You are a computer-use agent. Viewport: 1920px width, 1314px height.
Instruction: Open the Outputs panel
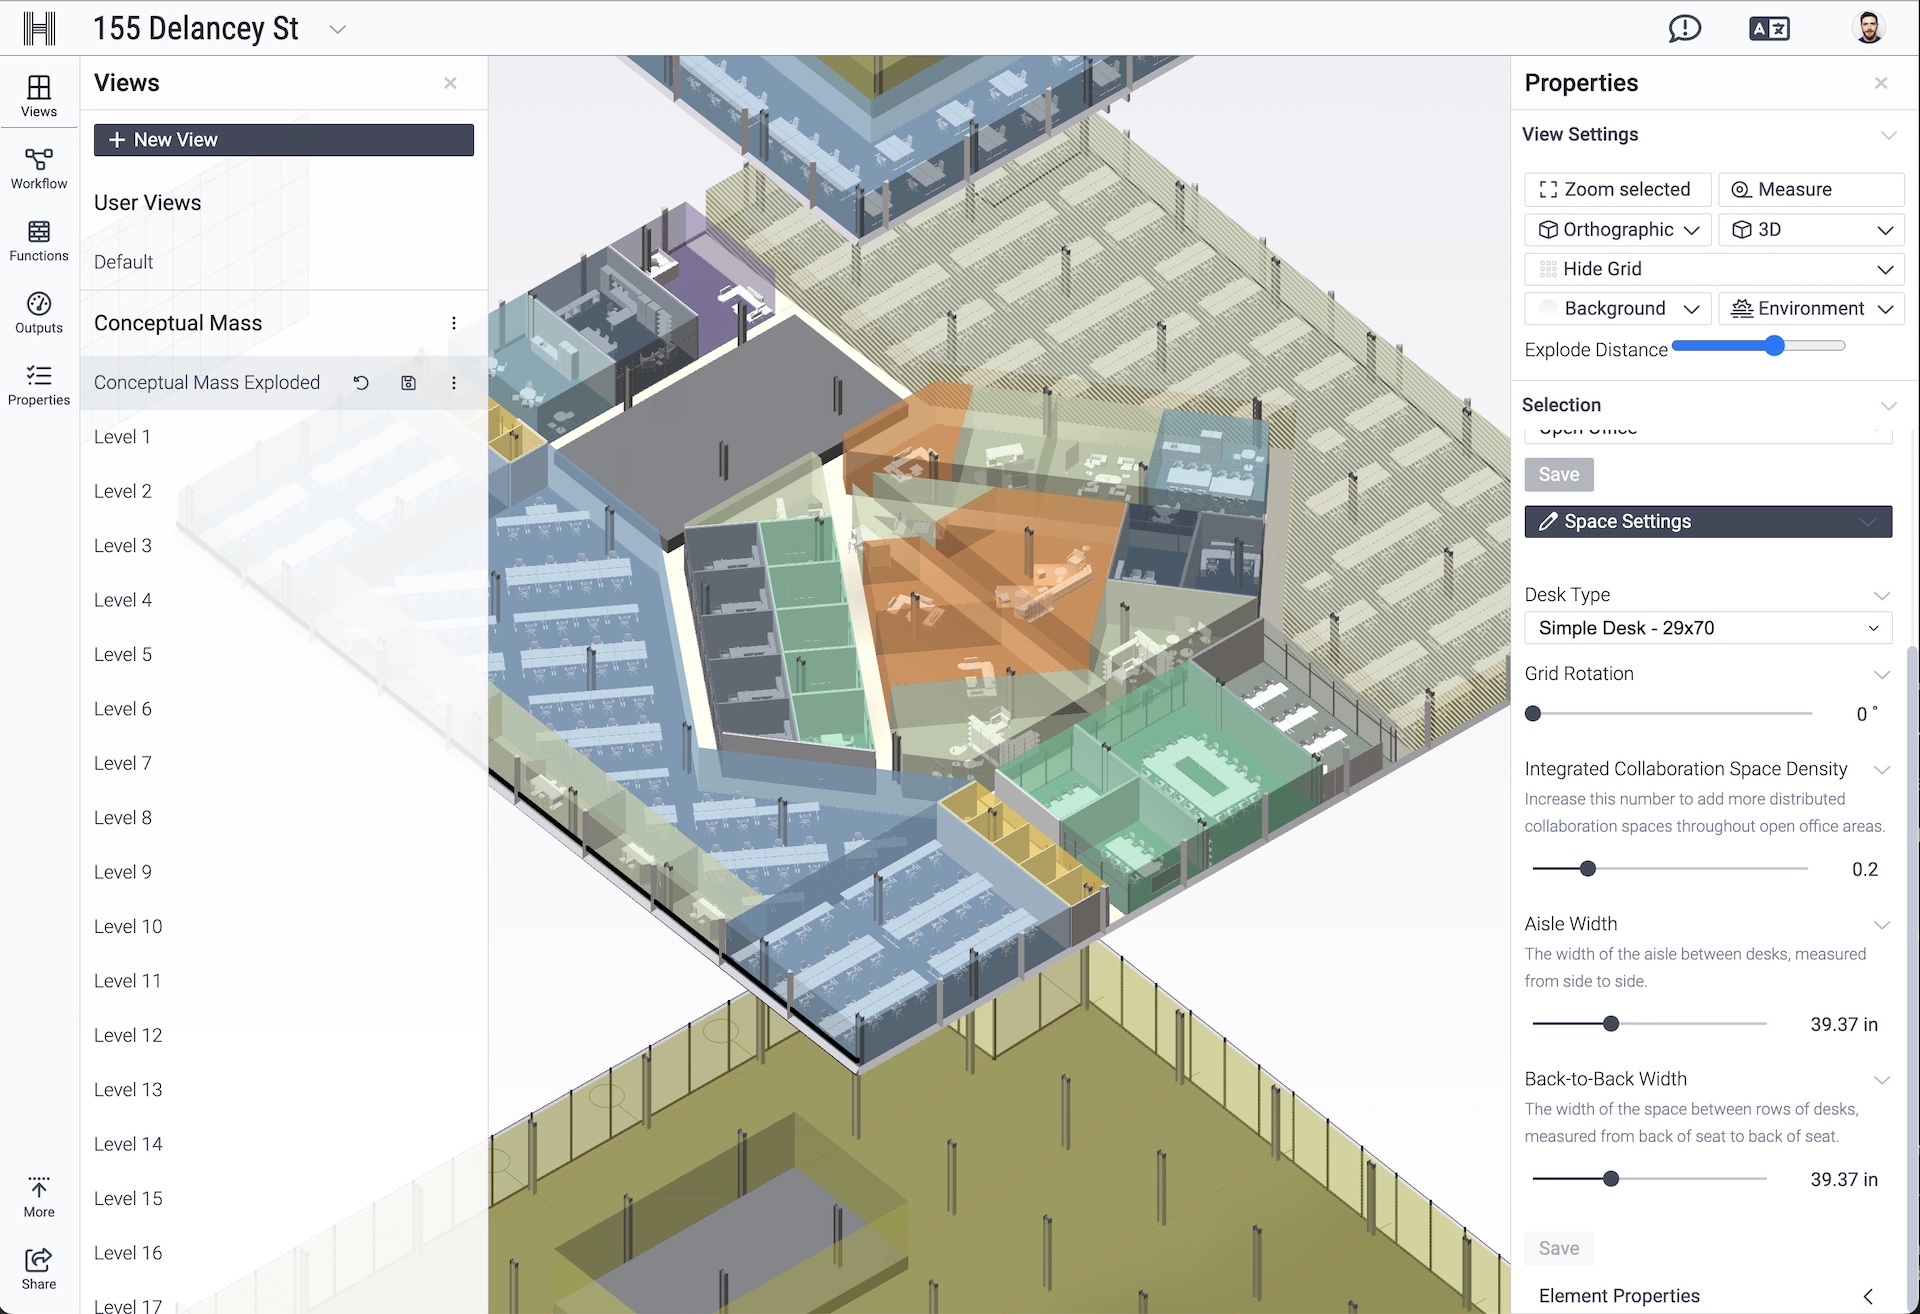(x=38, y=313)
